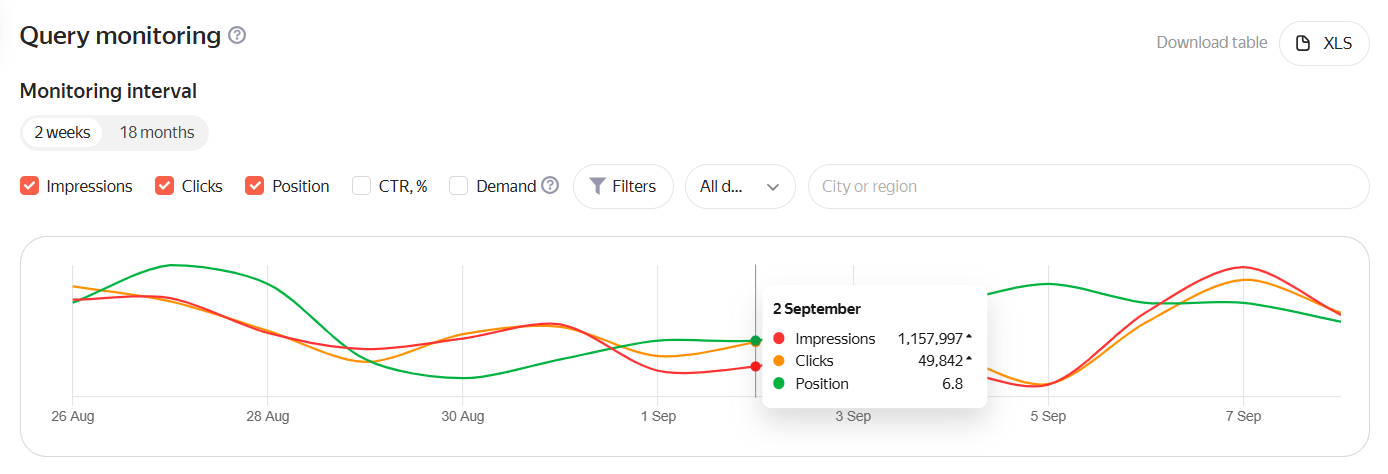Click the red Impressions point on the chart
1388x474 pixels.
(x=755, y=366)
